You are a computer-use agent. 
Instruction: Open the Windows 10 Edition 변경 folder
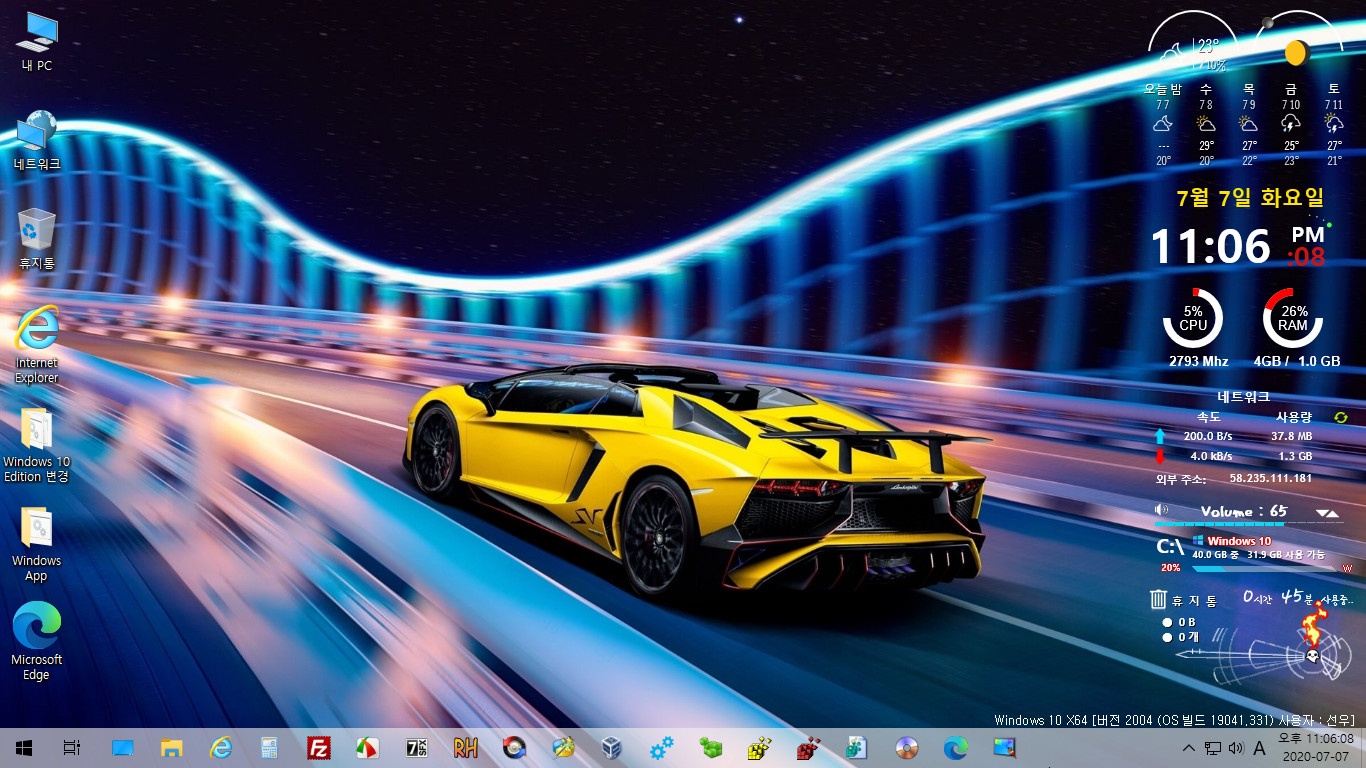37,444
